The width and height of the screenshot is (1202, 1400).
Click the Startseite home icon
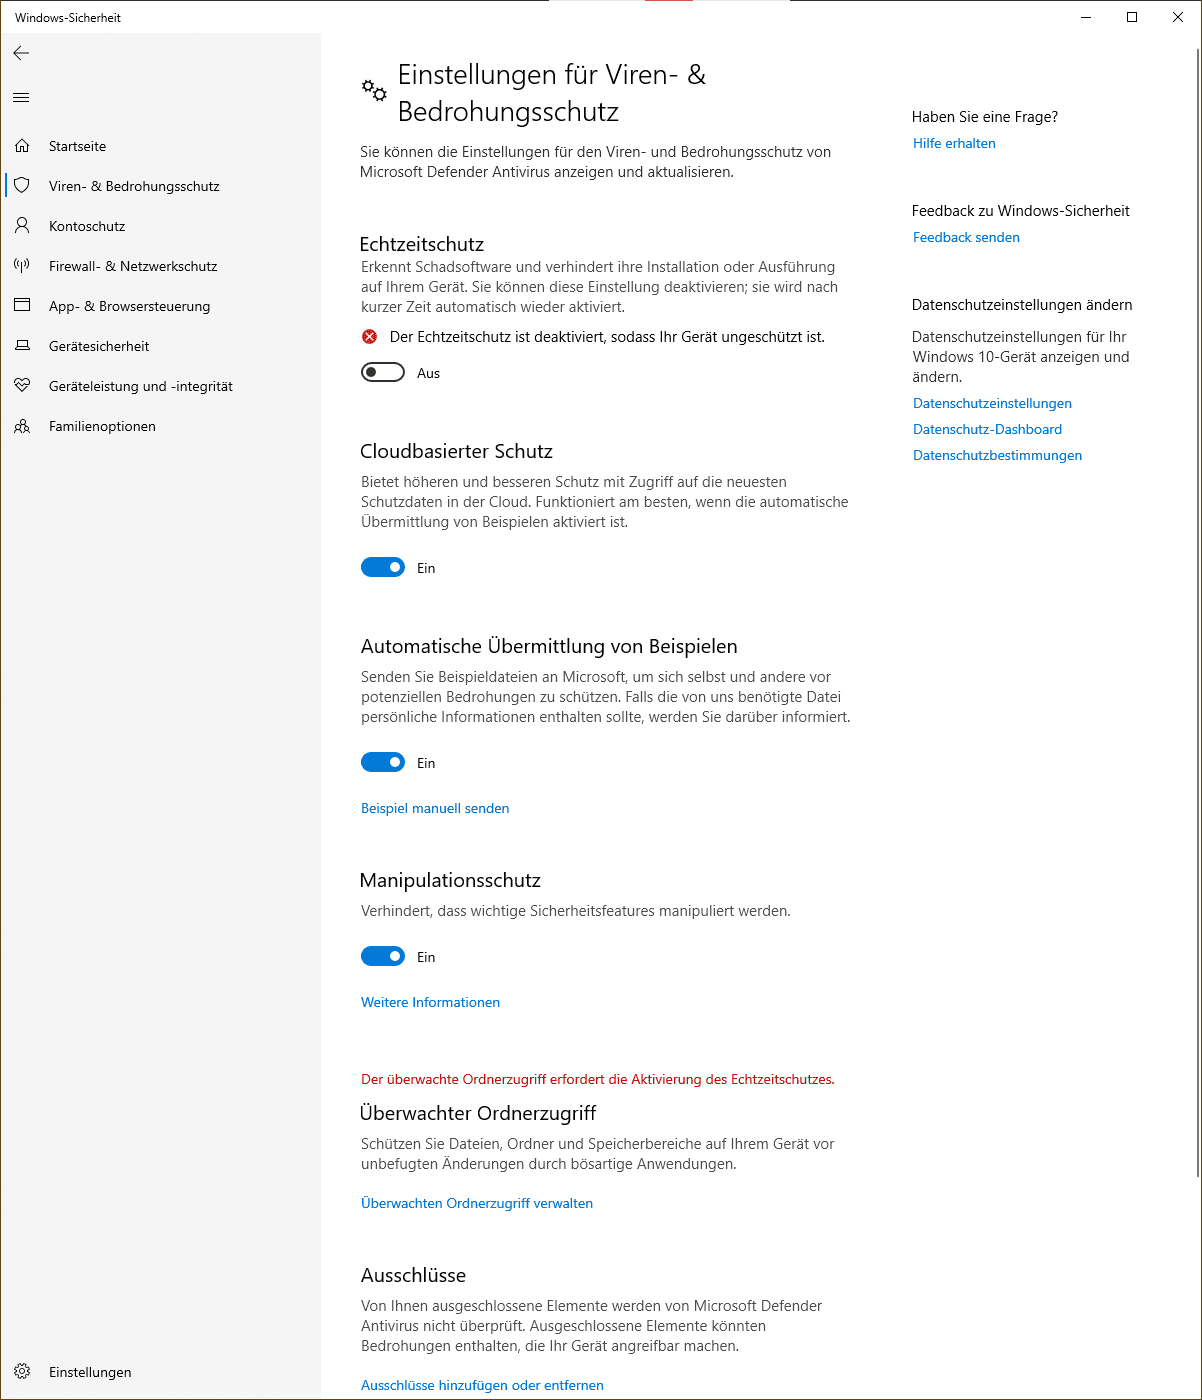tap(22, 146)
